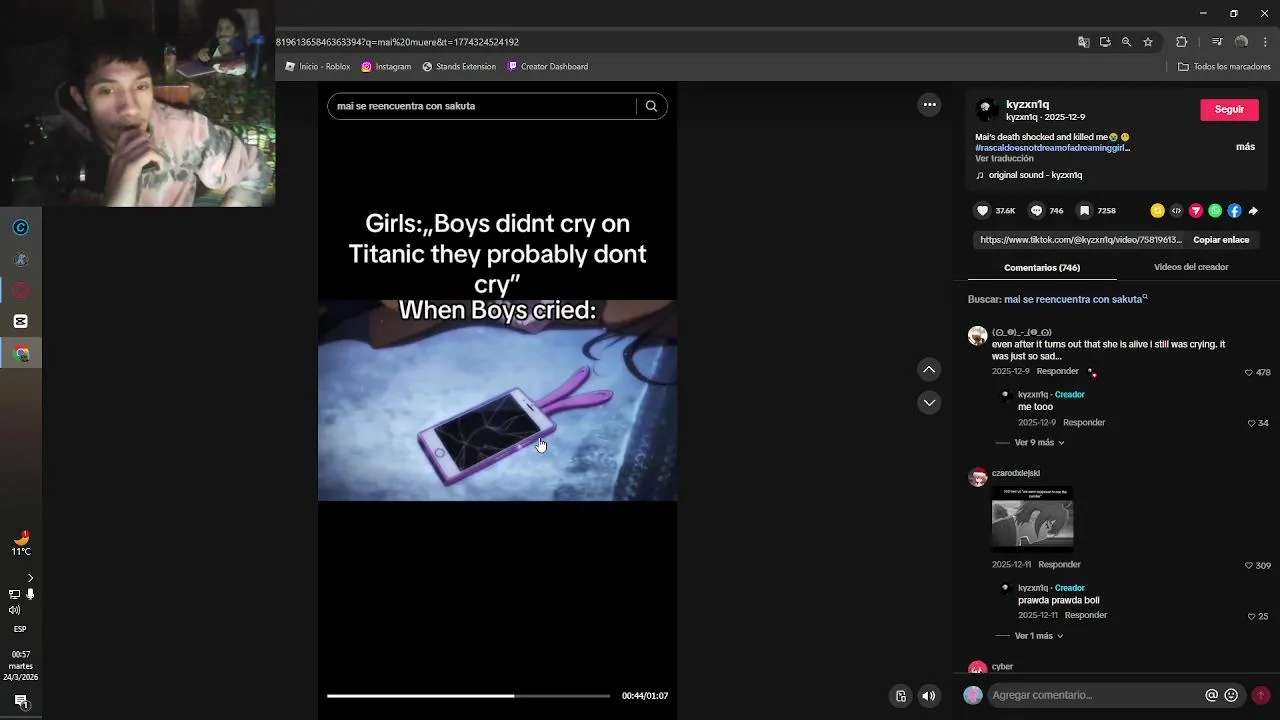This screenshot has height=720, width=1280.
Task: Open kyzxn1q's profile avatar
Action: click(x=987, y=110)
